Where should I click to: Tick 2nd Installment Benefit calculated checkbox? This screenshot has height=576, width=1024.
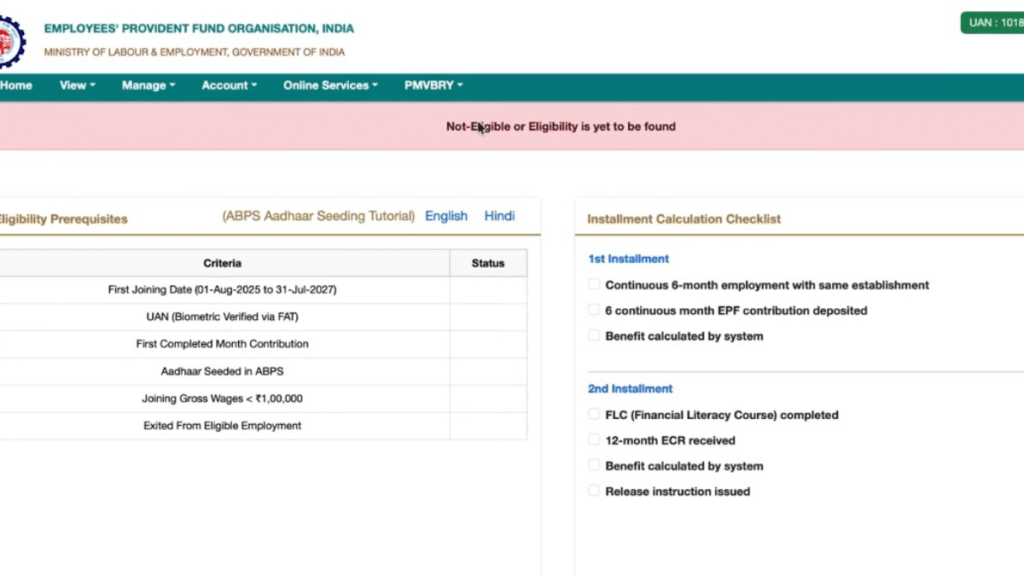[594, 465]
